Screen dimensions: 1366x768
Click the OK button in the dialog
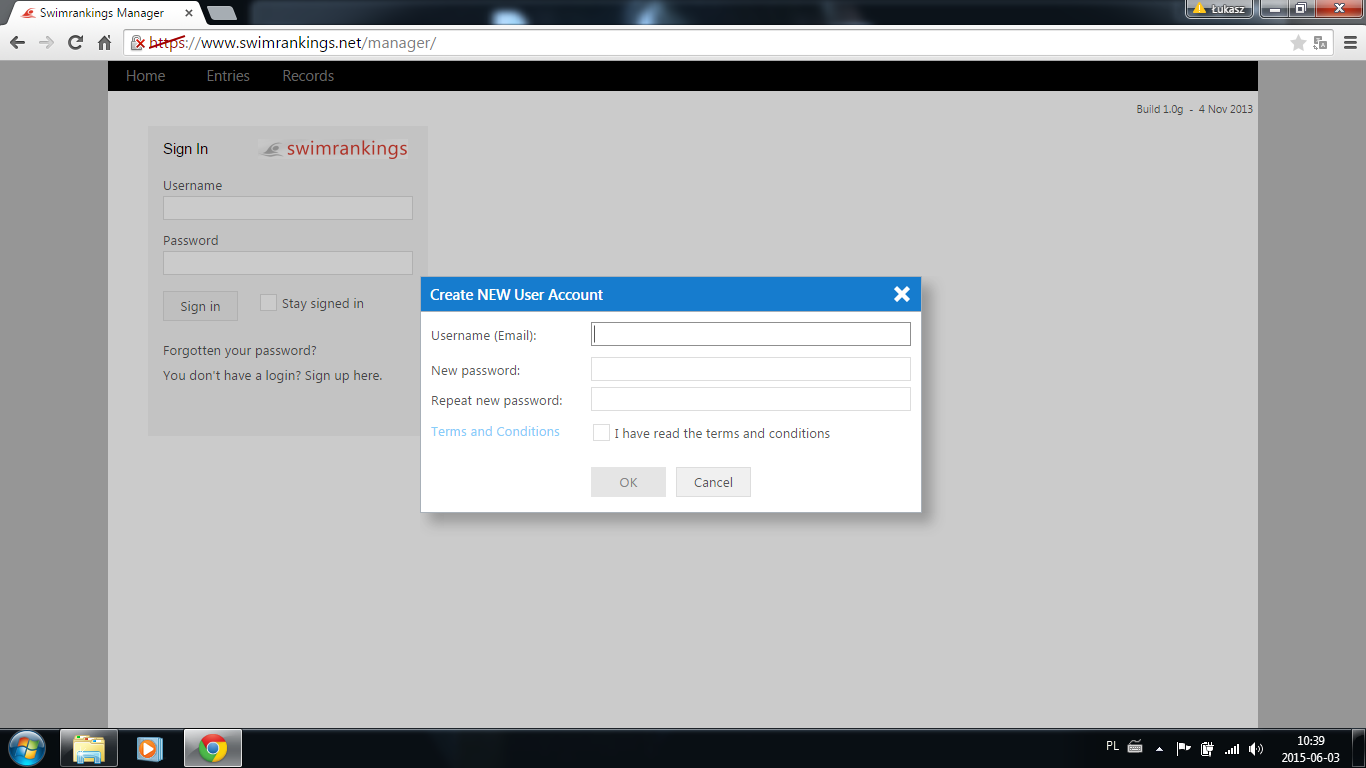pyautogui.click(x=628, y=482)
